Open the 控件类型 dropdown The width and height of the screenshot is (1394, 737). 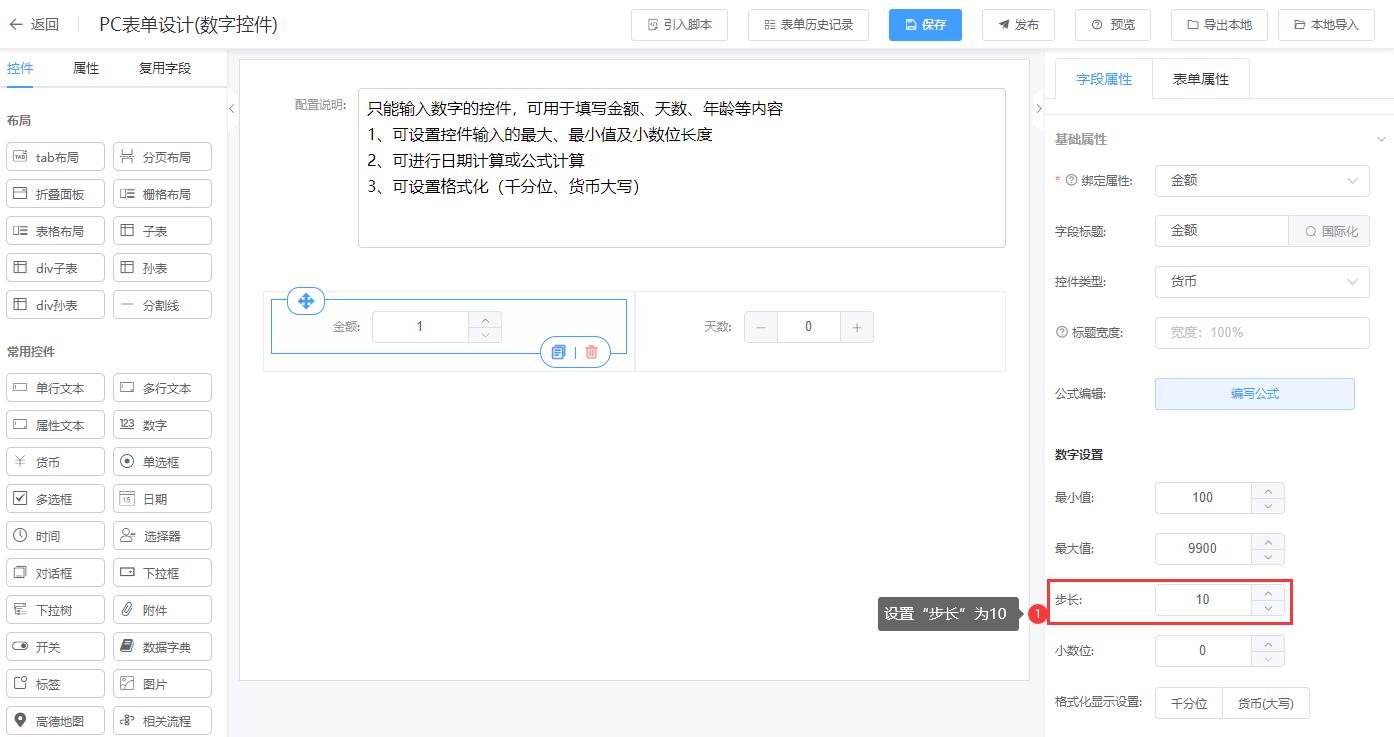(x=1262, y=282)
